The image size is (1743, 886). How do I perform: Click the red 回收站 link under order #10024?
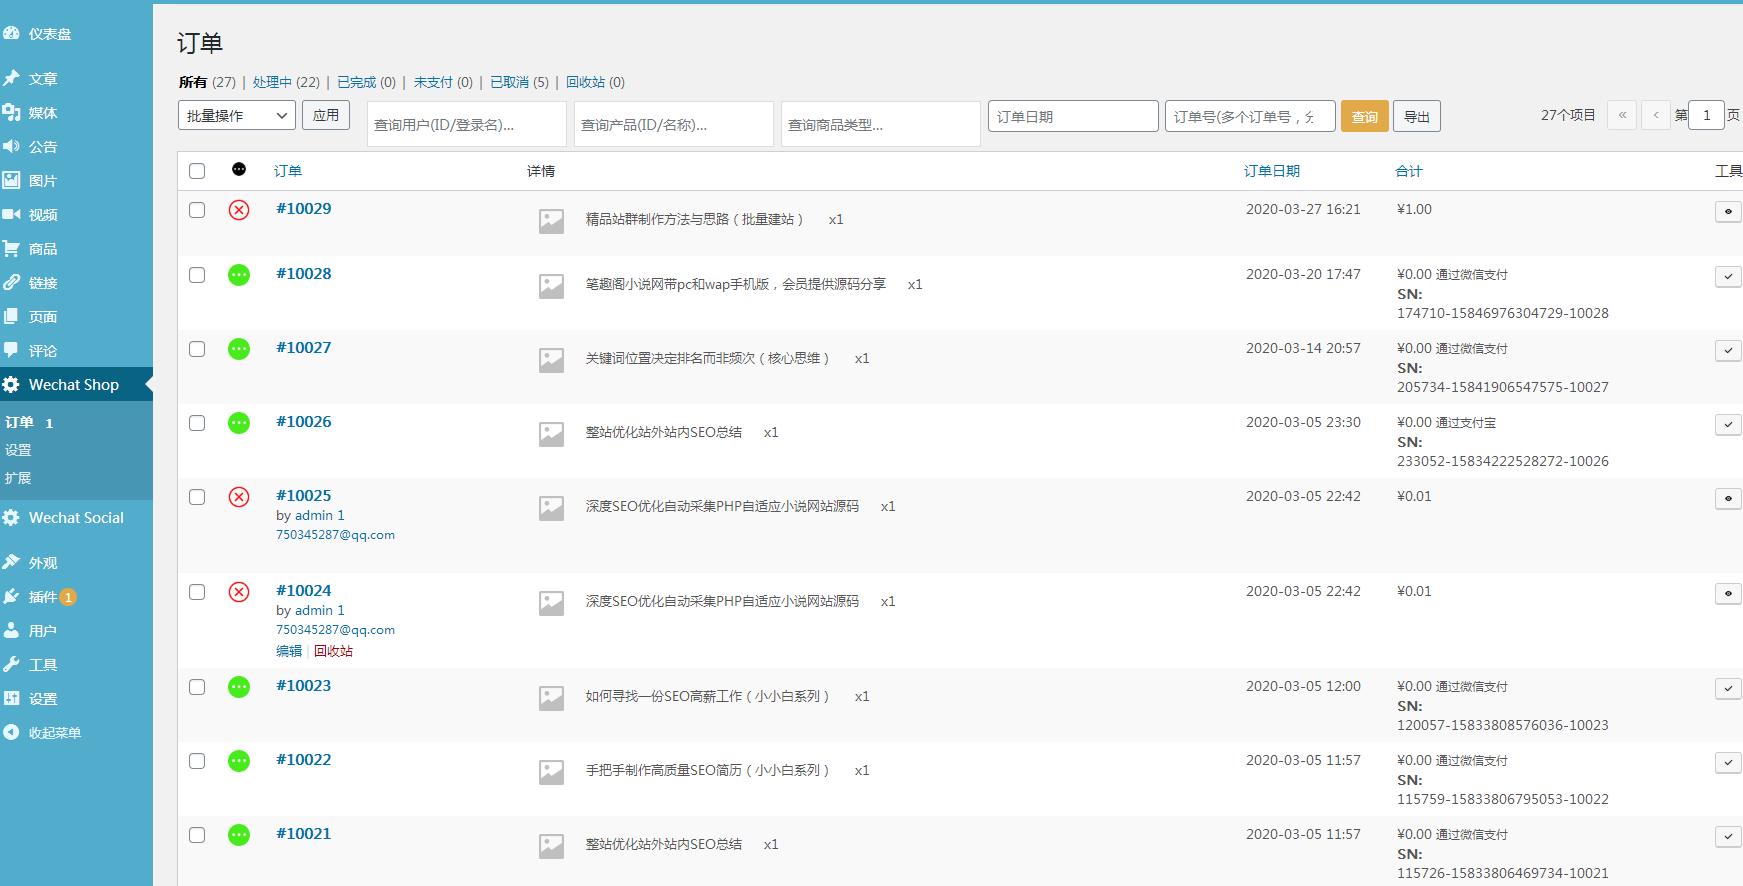pos(333,651)
